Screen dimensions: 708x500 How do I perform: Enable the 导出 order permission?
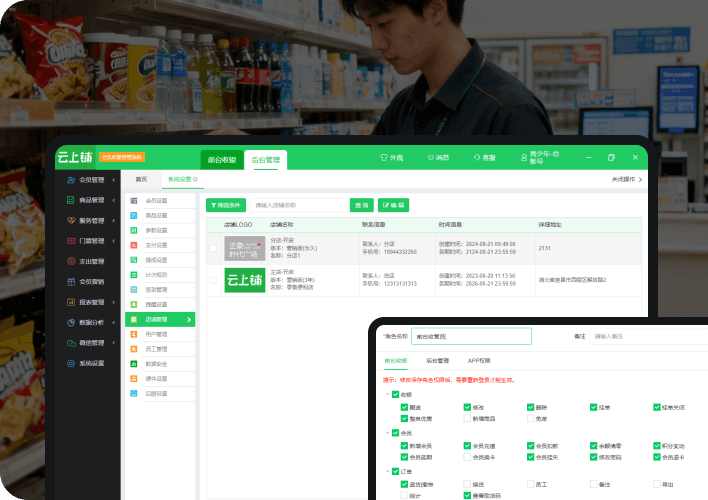pyautogui.click(x=657, y=484)
